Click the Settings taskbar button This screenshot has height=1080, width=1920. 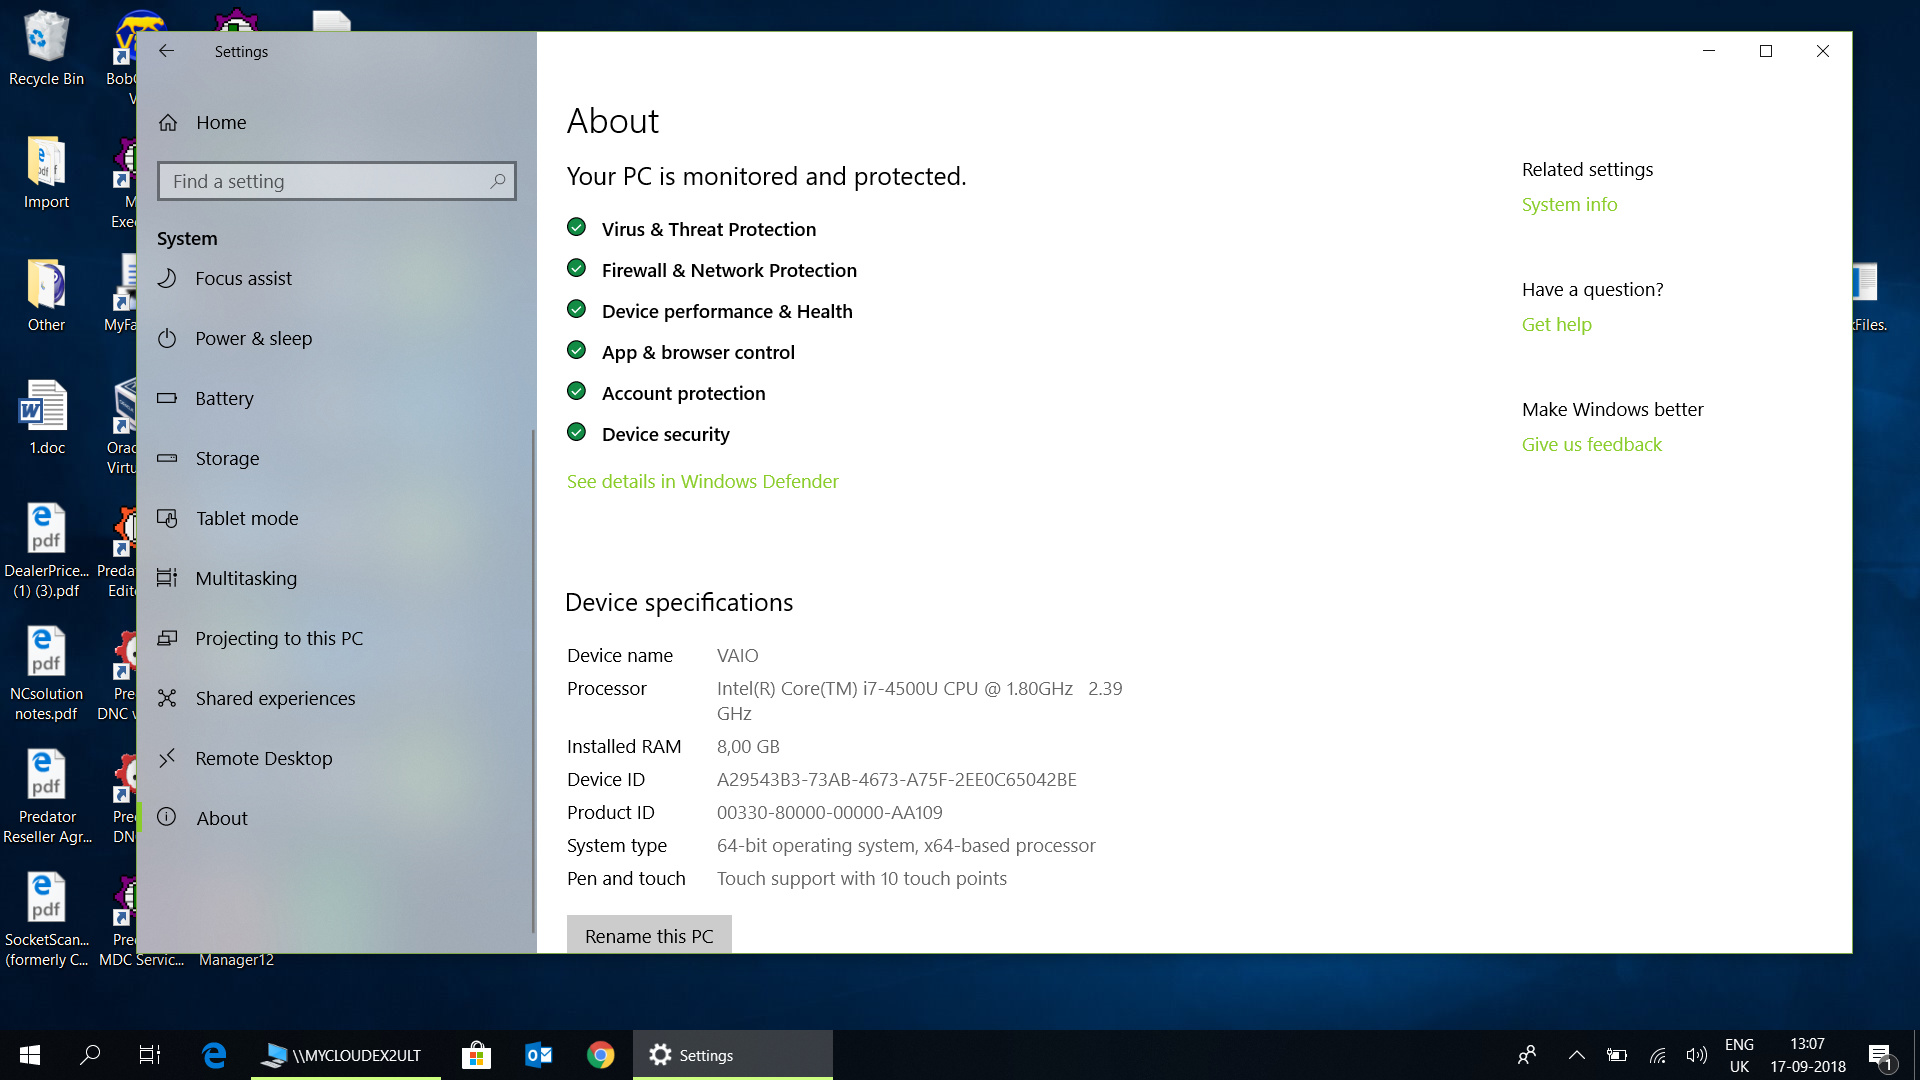coord(733,1055)
